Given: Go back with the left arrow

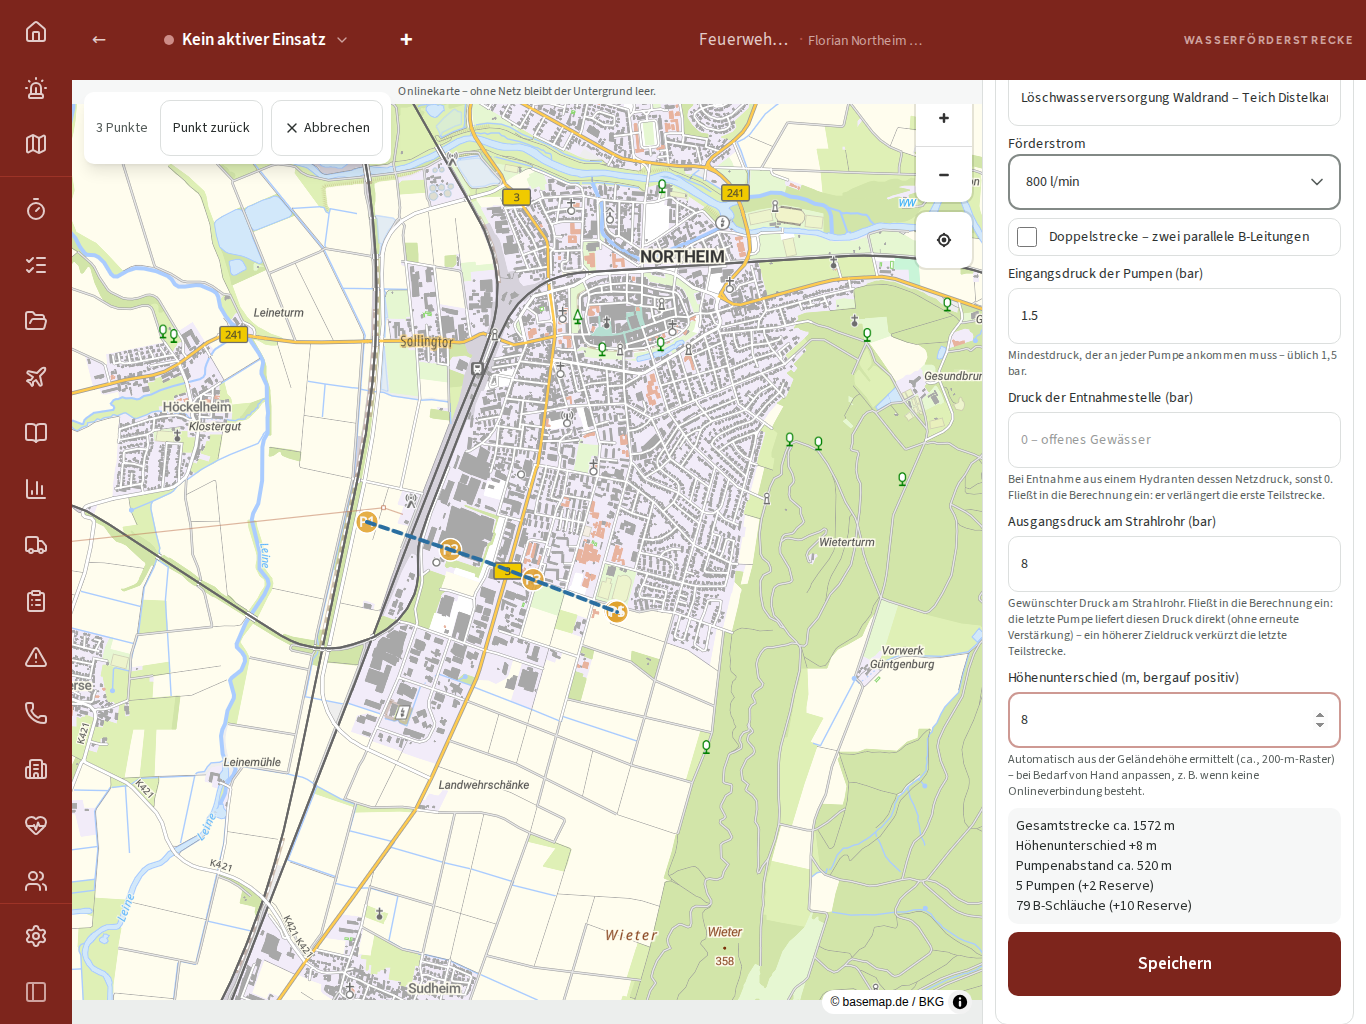Looking at the screenshot, I should click(x=99, y=40).
